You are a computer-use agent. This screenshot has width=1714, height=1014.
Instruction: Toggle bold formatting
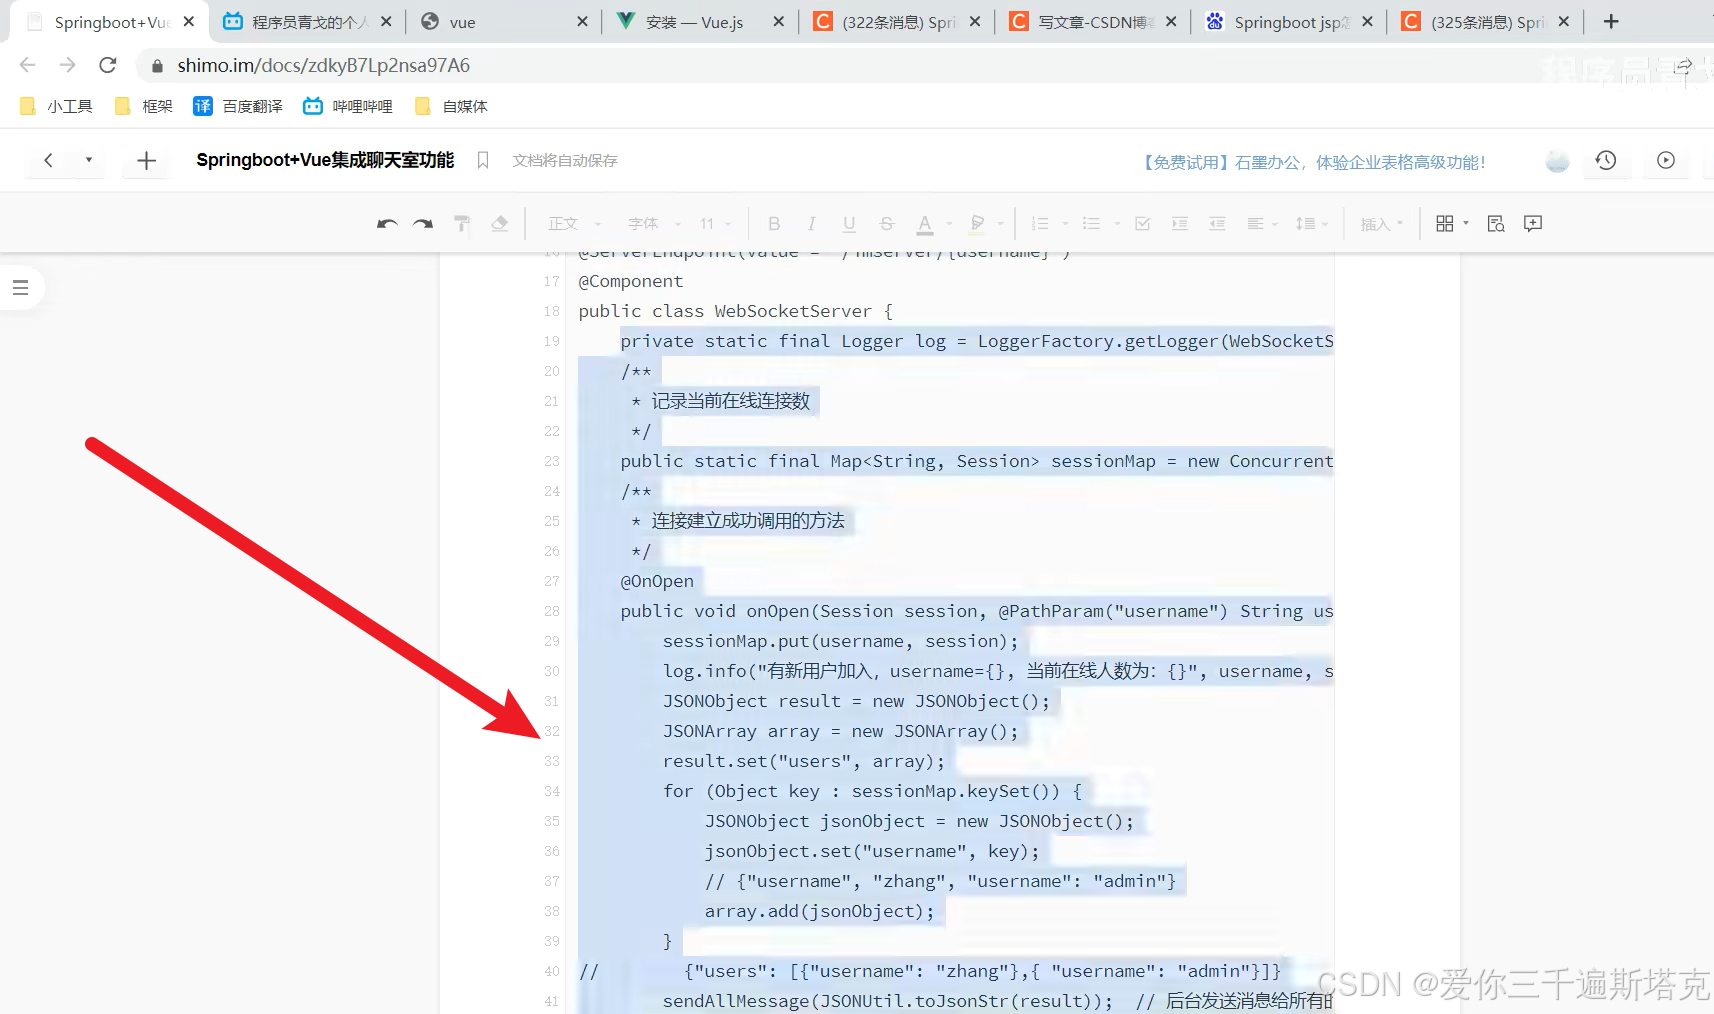click(774, 223)
